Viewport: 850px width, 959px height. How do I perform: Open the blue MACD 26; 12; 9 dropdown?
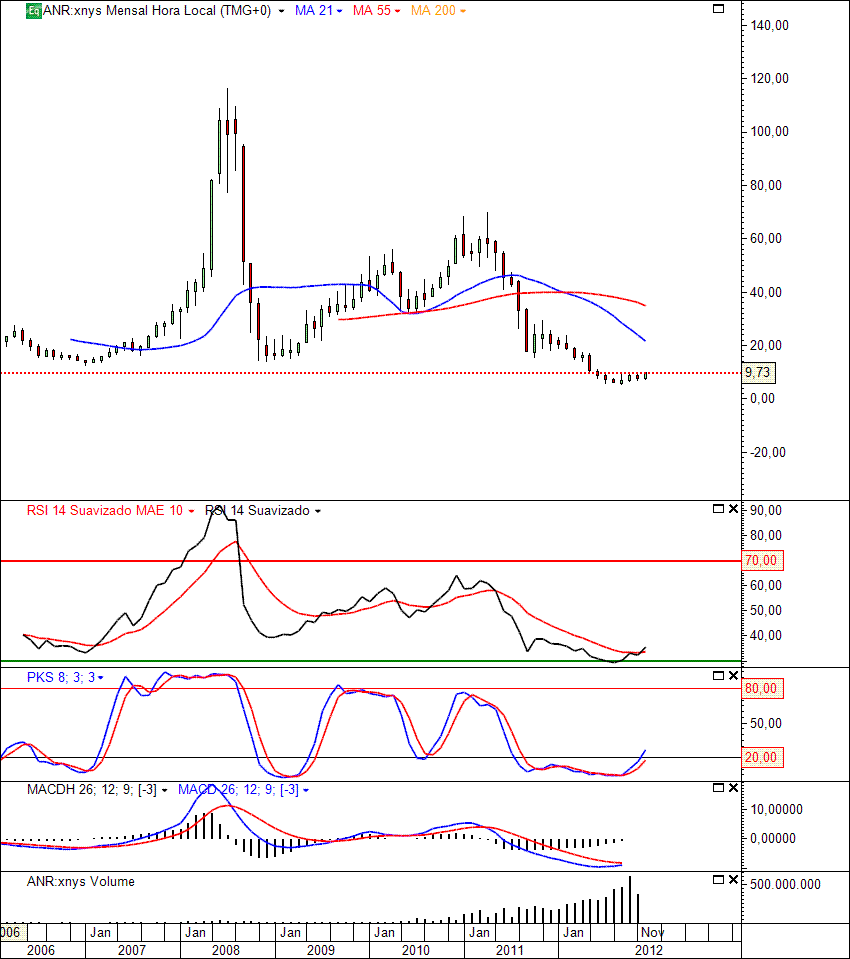pos(306,790)
